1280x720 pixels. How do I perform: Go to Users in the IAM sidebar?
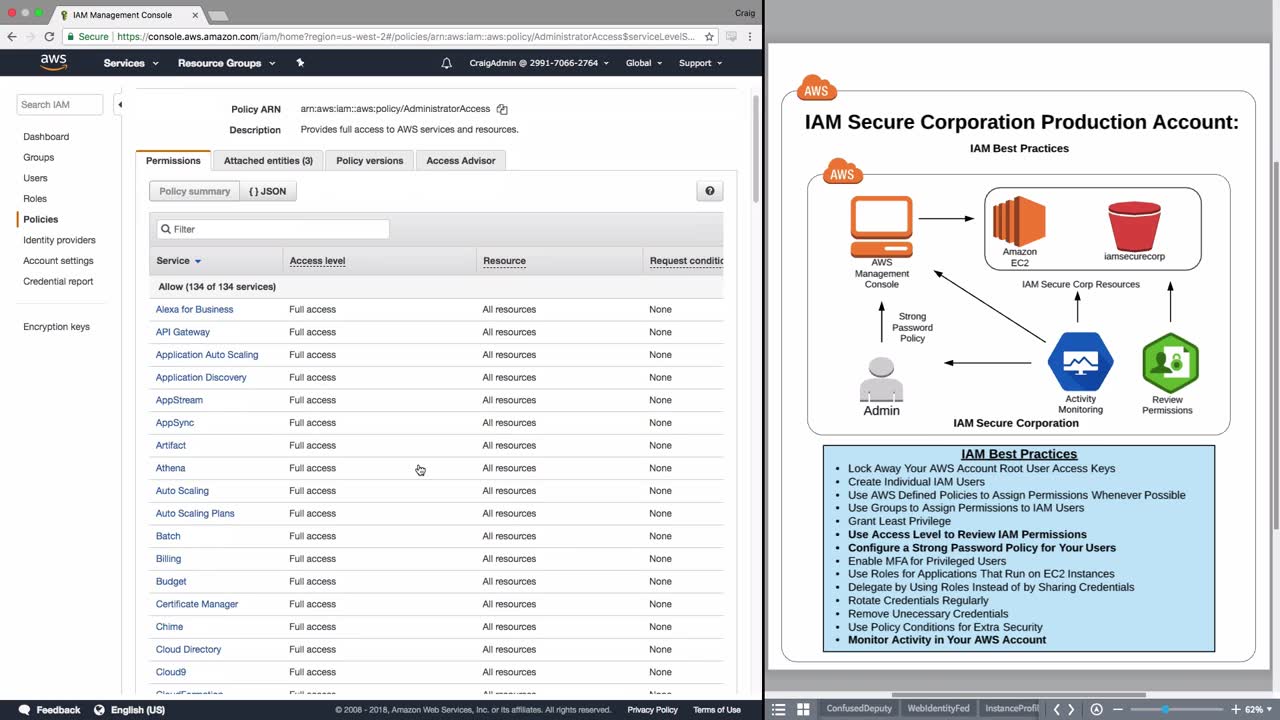pos(35,178)
